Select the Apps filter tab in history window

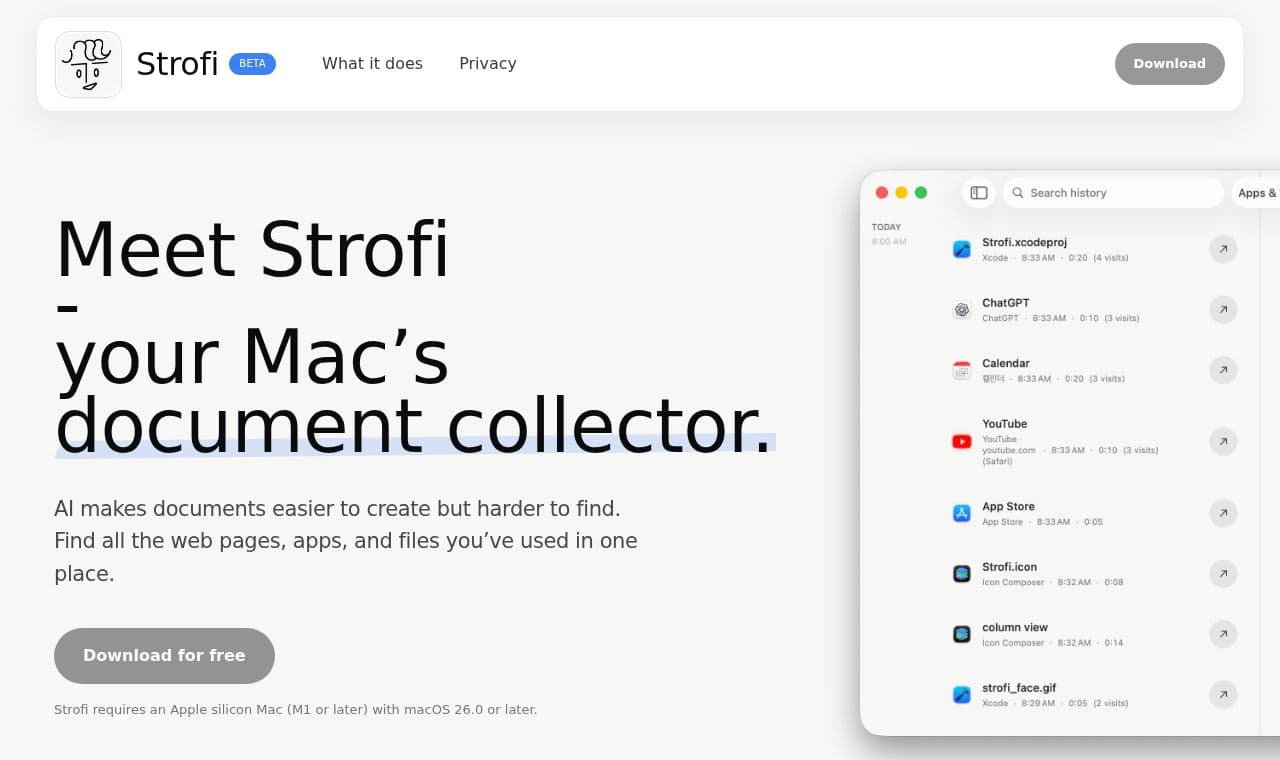click(x=1257, y=193)
